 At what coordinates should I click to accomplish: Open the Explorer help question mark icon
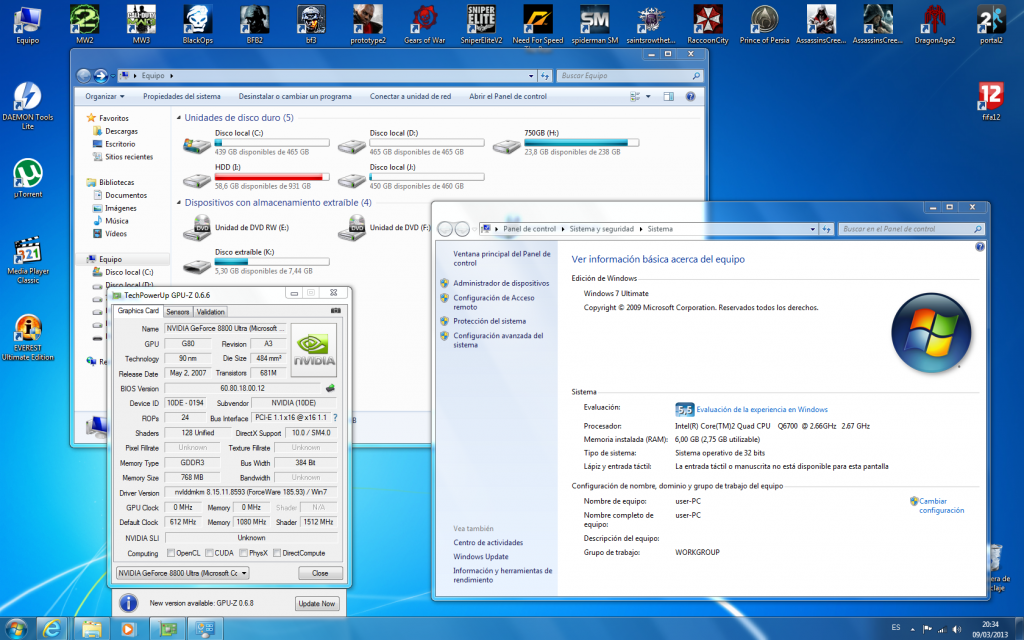690,97
